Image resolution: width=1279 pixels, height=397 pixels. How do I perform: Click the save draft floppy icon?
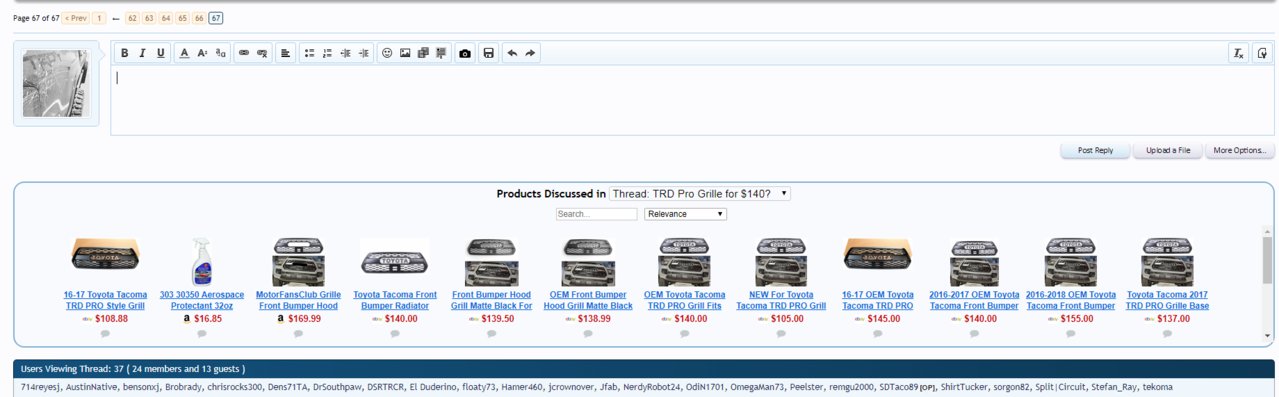(488, 53)
